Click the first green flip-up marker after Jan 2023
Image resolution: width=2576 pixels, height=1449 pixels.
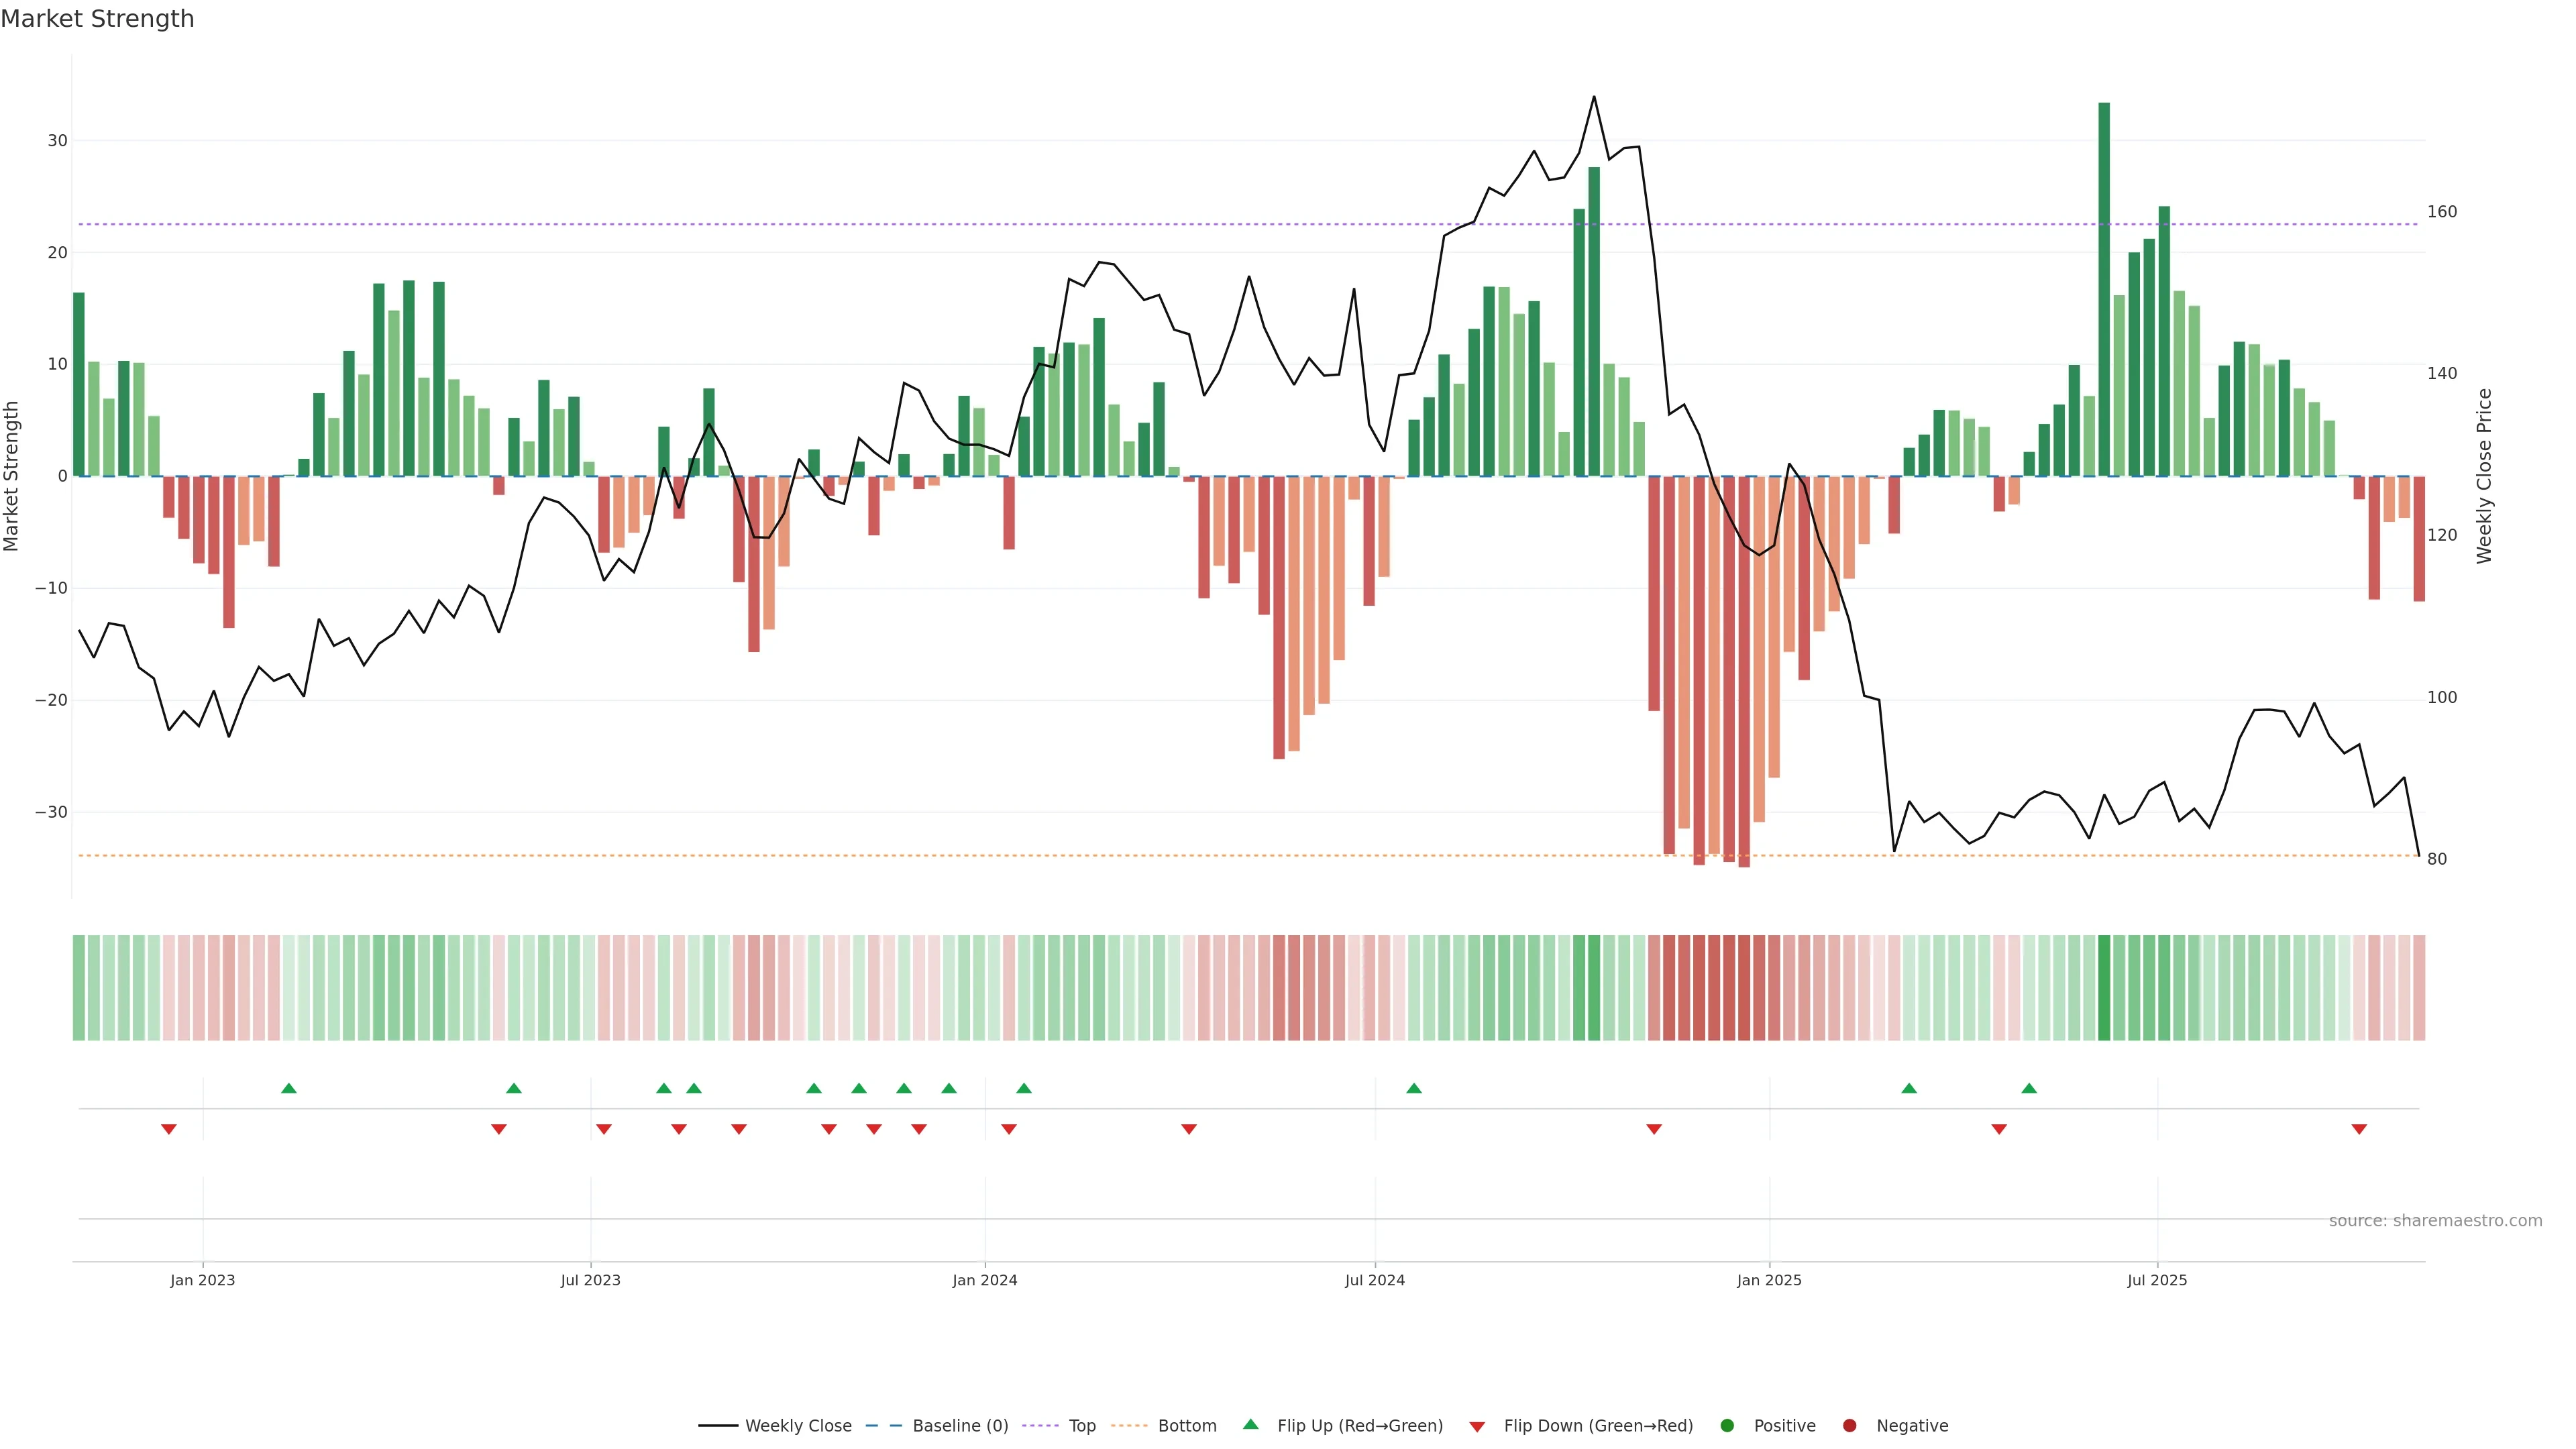(289, 1088)
